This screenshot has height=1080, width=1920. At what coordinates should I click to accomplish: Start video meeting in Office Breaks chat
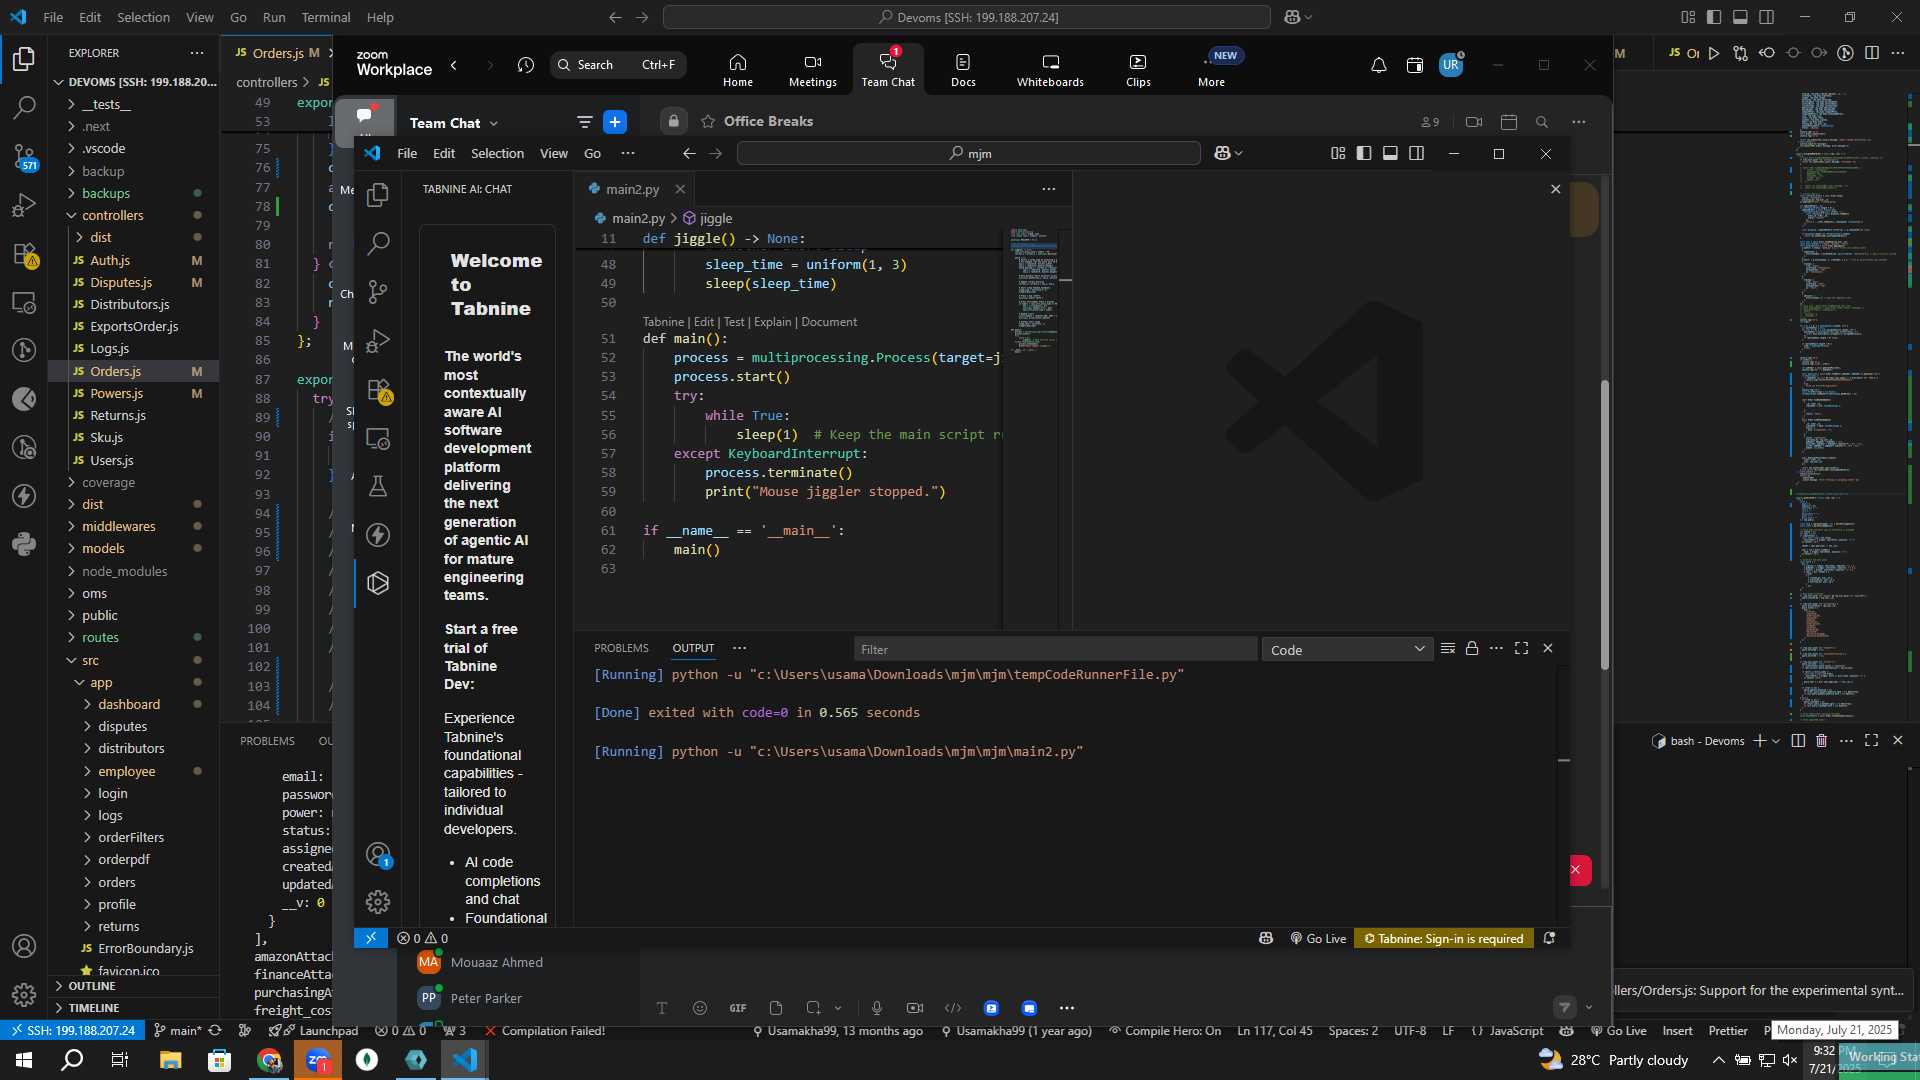(x=1474, y=122)
